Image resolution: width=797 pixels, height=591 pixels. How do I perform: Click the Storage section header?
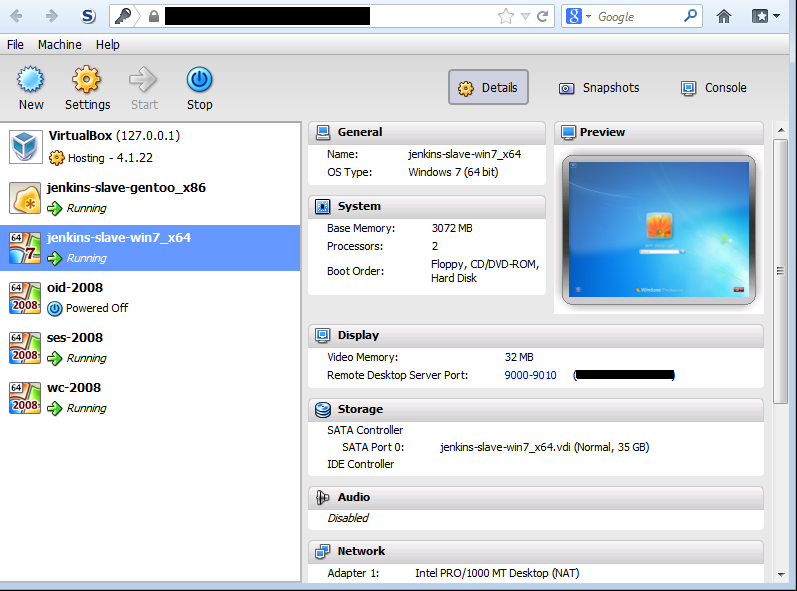click(x=536, y=410)
